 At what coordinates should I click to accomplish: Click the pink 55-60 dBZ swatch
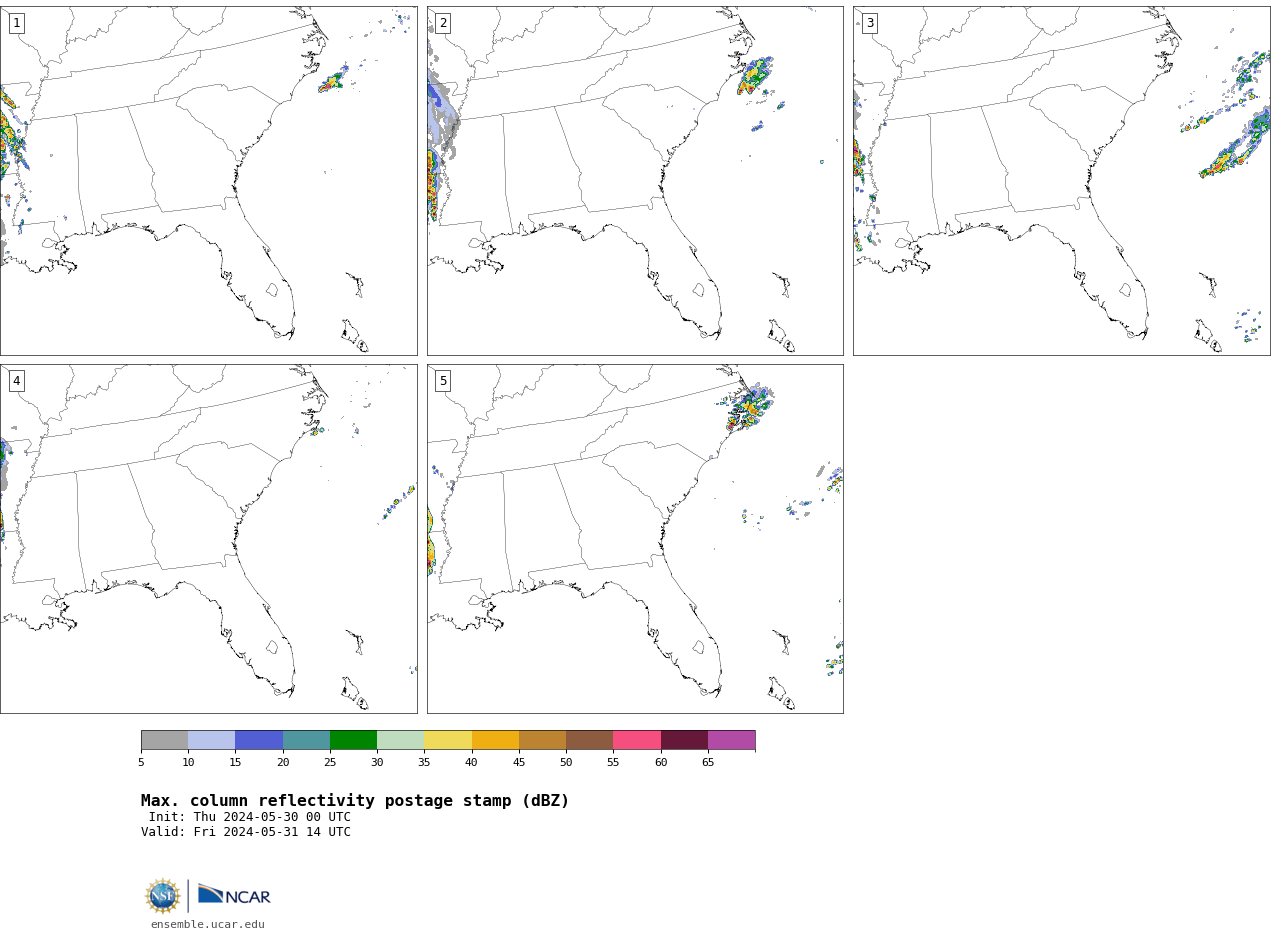[x=637, y=740]
